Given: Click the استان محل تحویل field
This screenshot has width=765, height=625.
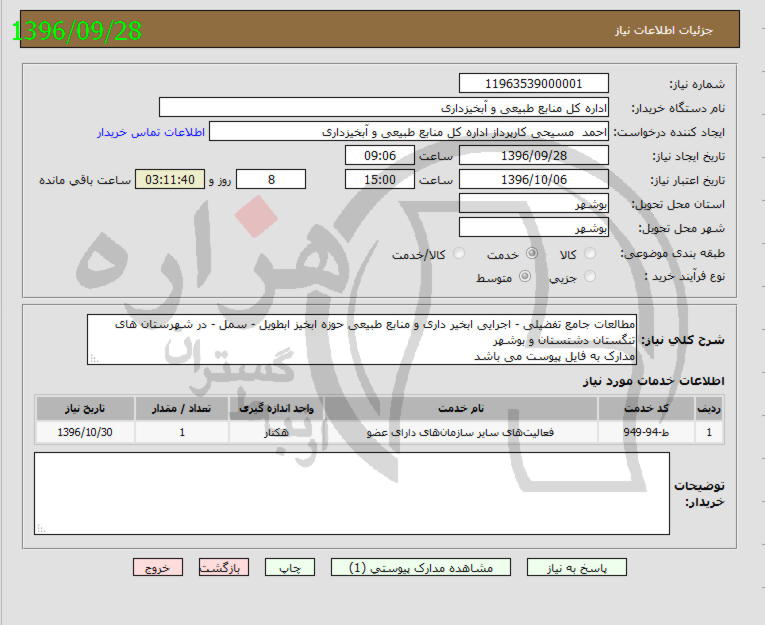Looking at the screenshot, I should coord(534,203).
